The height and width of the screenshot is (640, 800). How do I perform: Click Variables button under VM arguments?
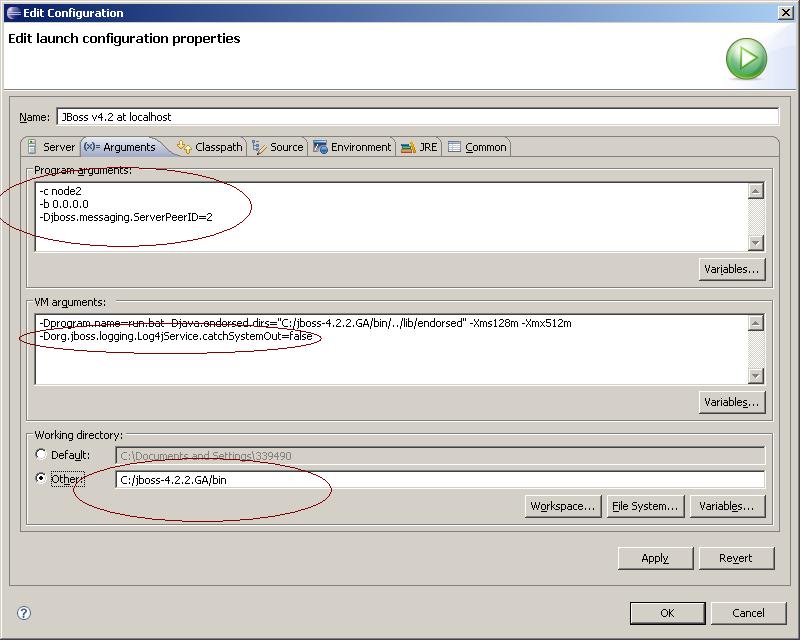[x=732, y=402]
